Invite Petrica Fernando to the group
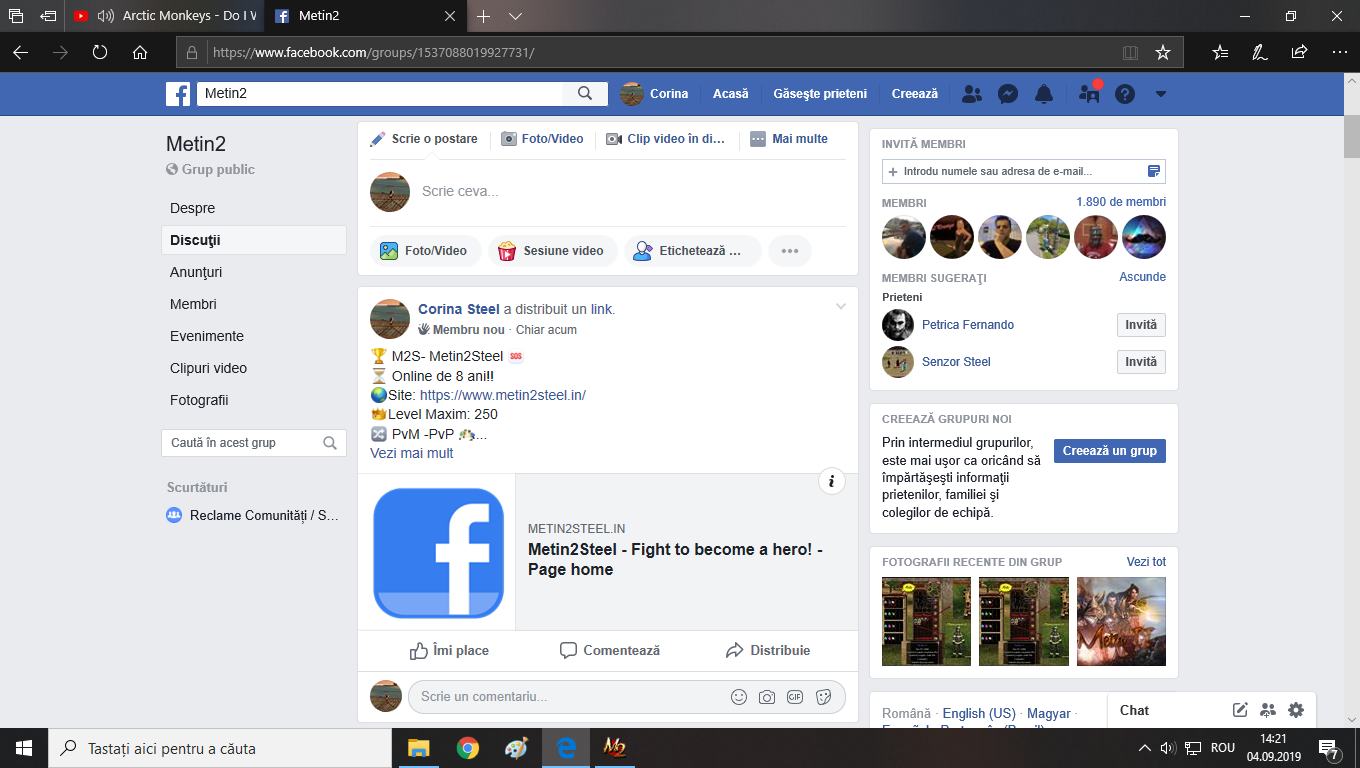 pyautogui.click(x=1141, y=325)
